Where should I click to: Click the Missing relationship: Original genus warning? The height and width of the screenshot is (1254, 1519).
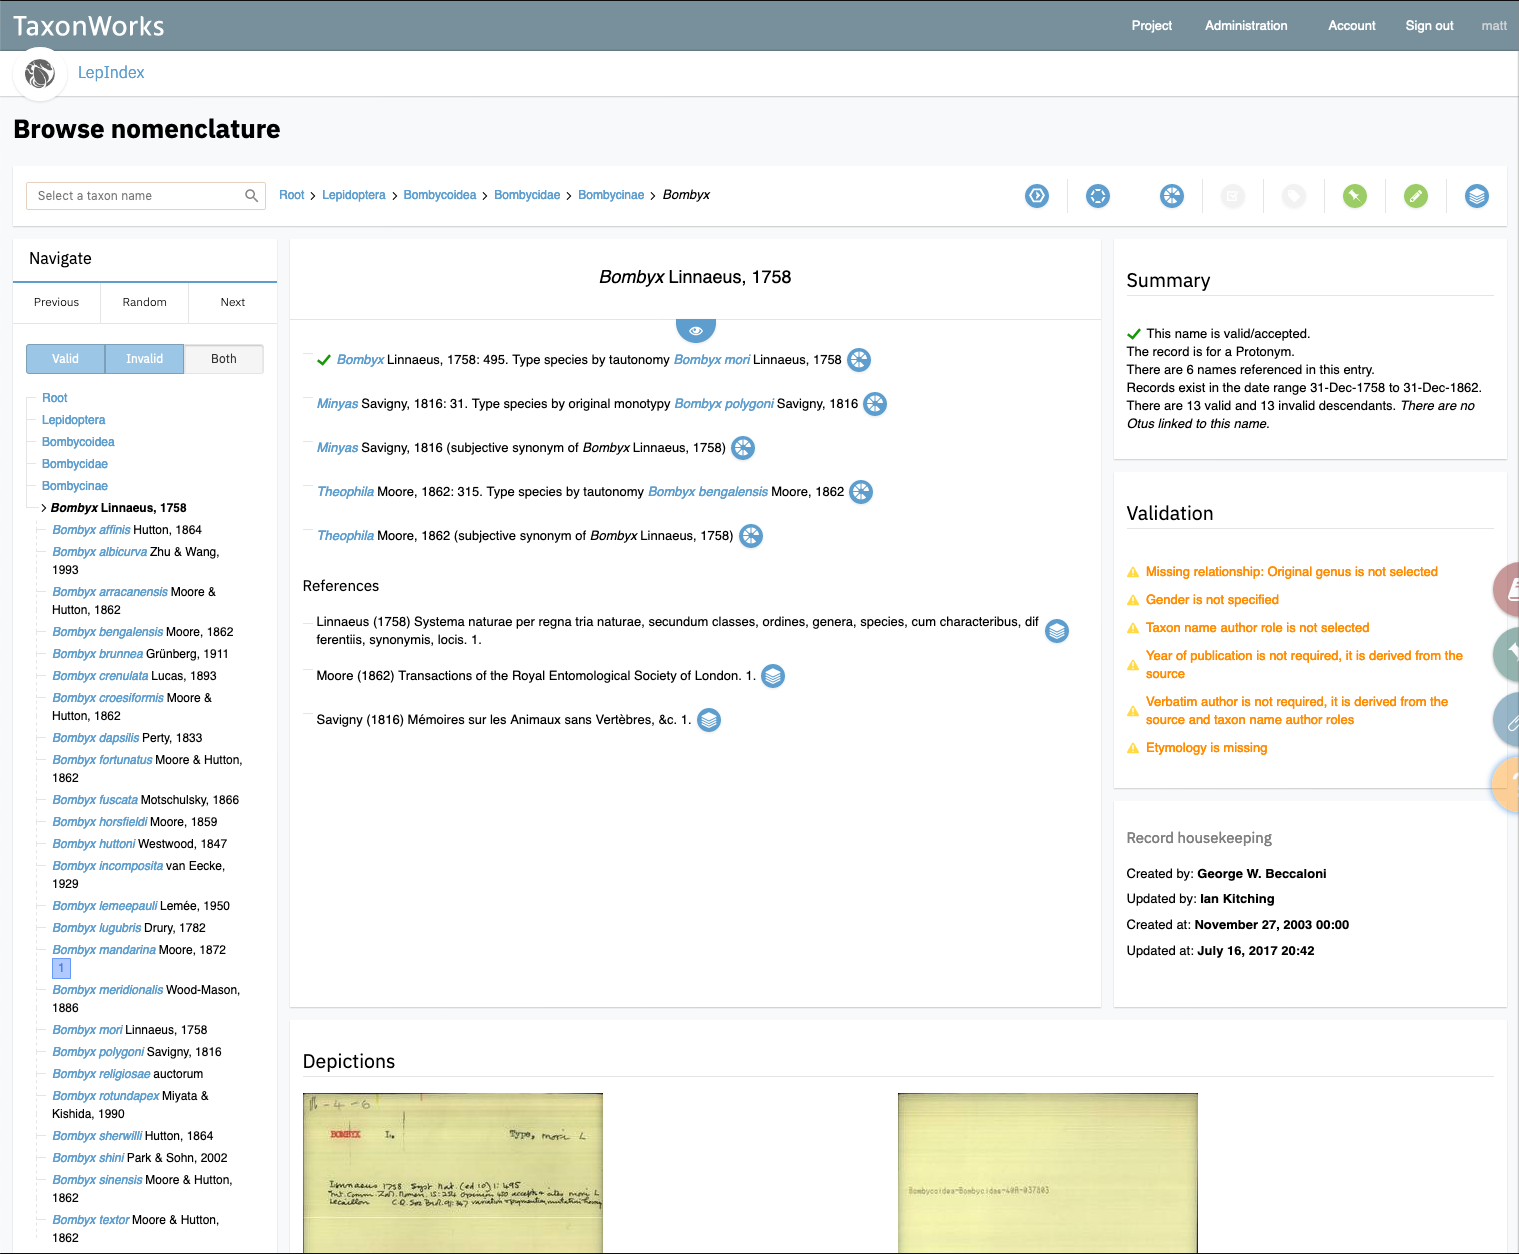pos(1292,572)
